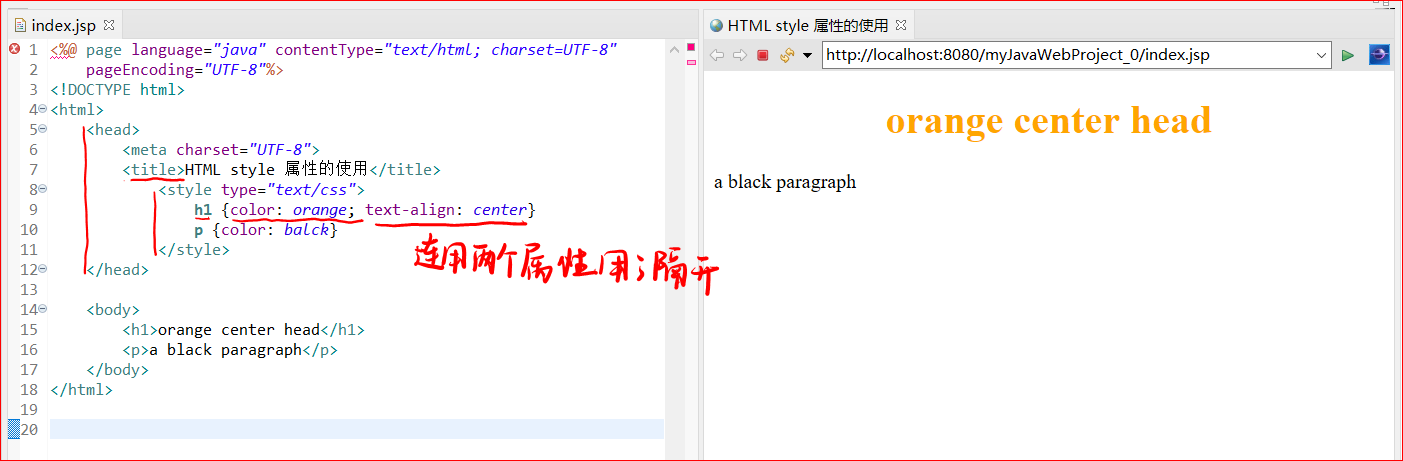This screenshot has width=1403, height=461.
Task: Click the closing </html> tag on line 18
Action: click(x=81, y=390)
